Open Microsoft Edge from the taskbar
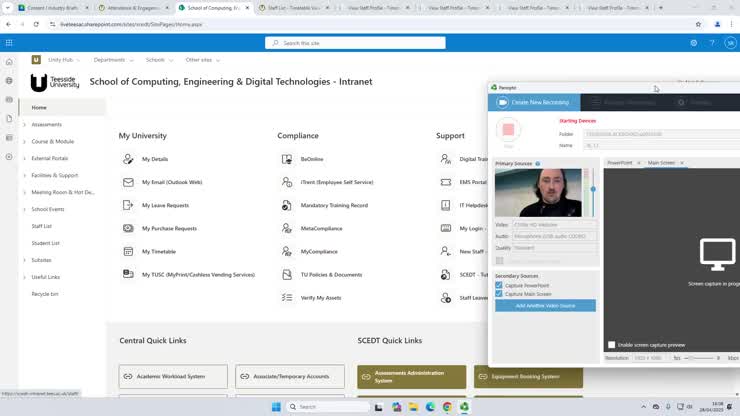The height and width of the screenshot is (416, 740). pos(430,407)
